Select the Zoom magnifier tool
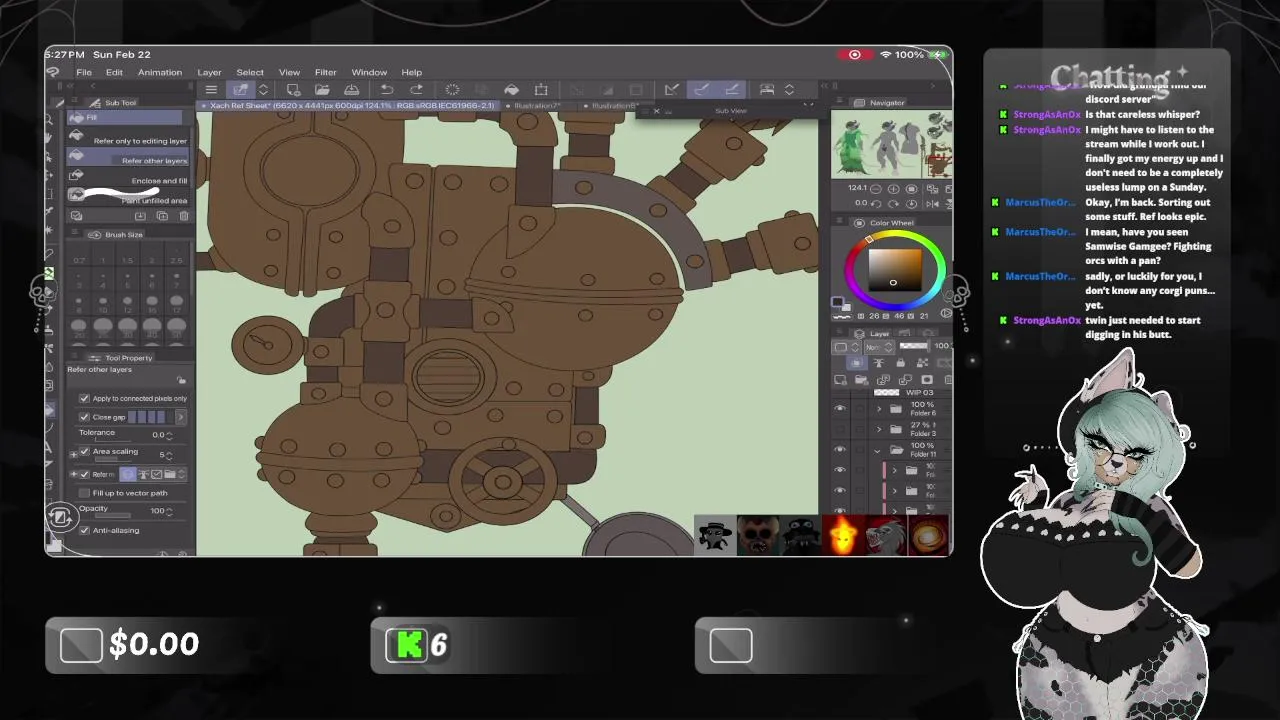The height and width of the screenshot is (720, 1280). 49,119
